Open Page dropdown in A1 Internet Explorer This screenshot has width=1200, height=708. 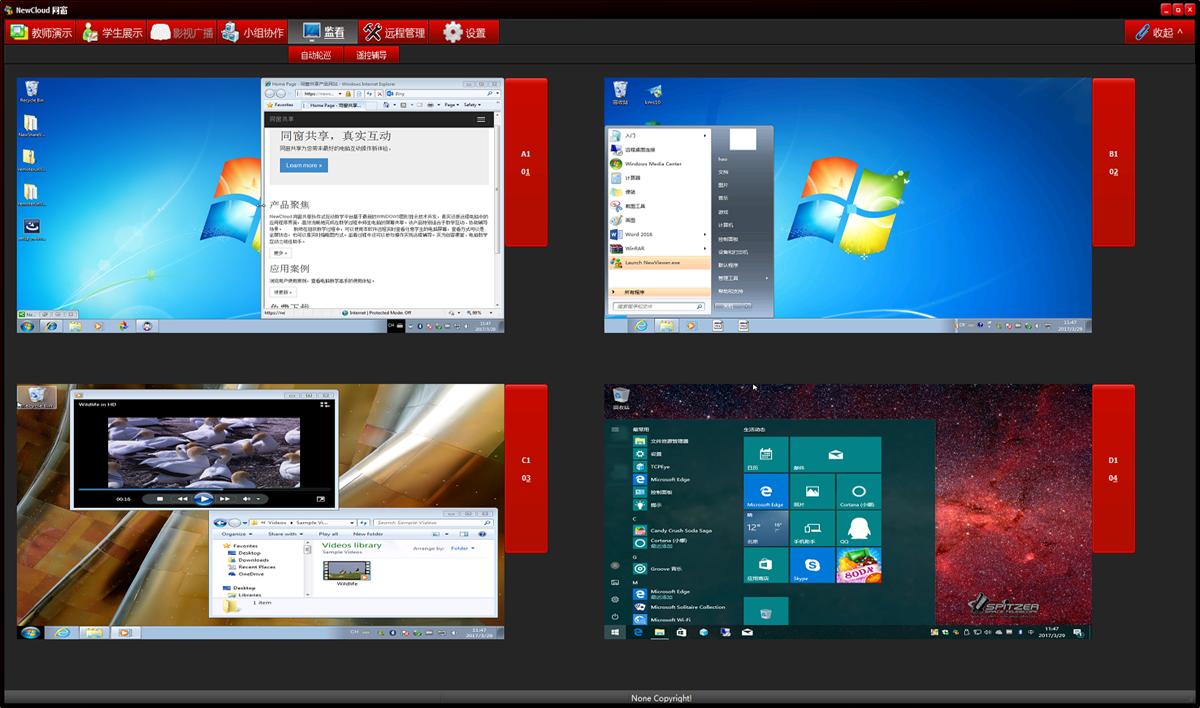451,104
